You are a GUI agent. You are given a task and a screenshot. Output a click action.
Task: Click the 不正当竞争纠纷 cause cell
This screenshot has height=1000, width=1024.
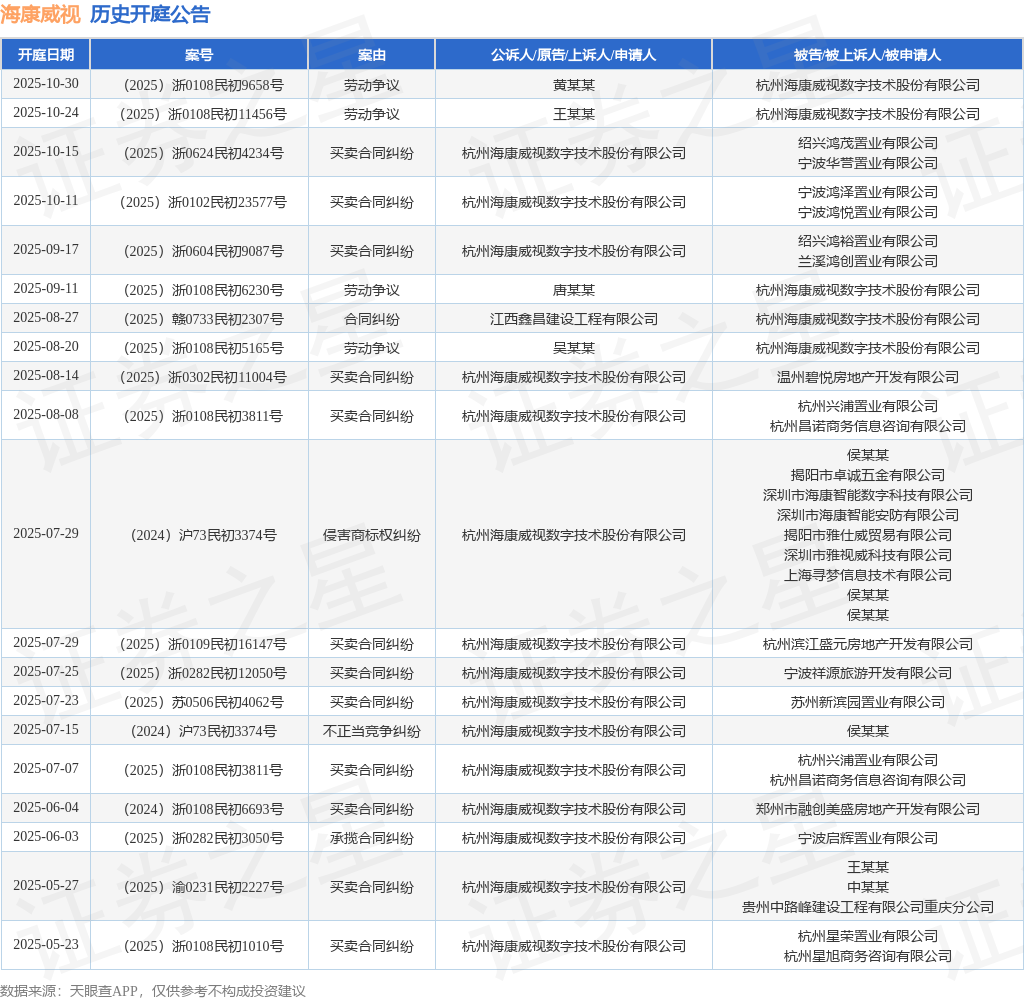372,732
